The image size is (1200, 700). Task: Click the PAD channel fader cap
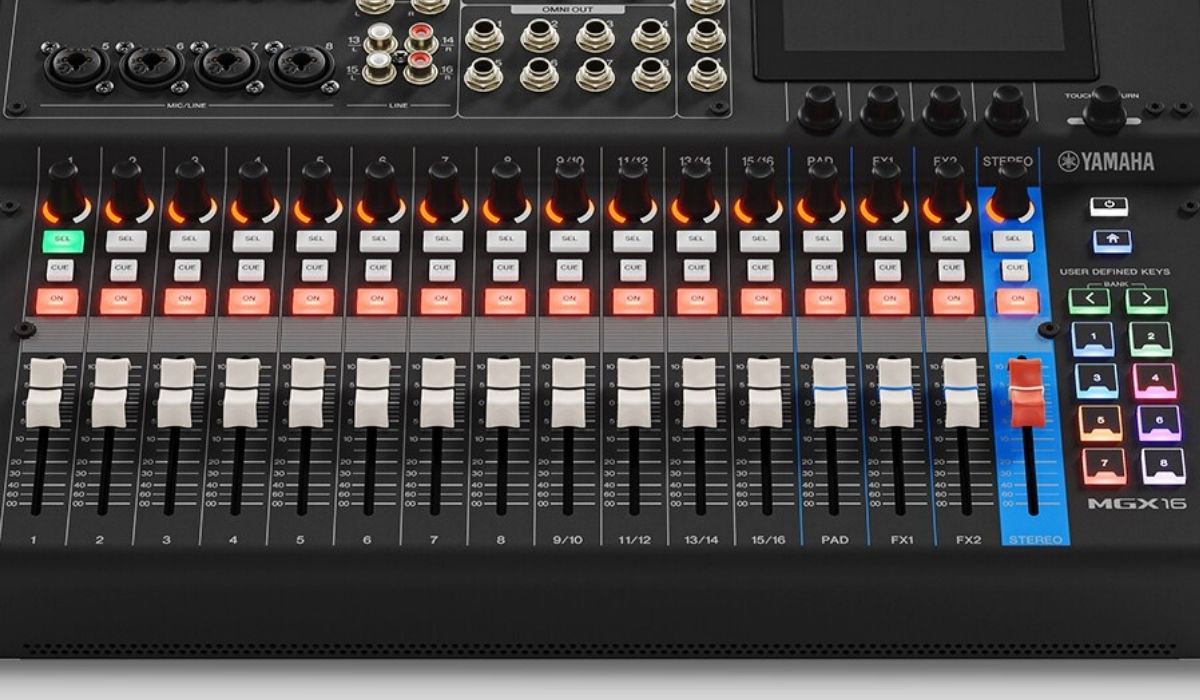coord(830,392)
